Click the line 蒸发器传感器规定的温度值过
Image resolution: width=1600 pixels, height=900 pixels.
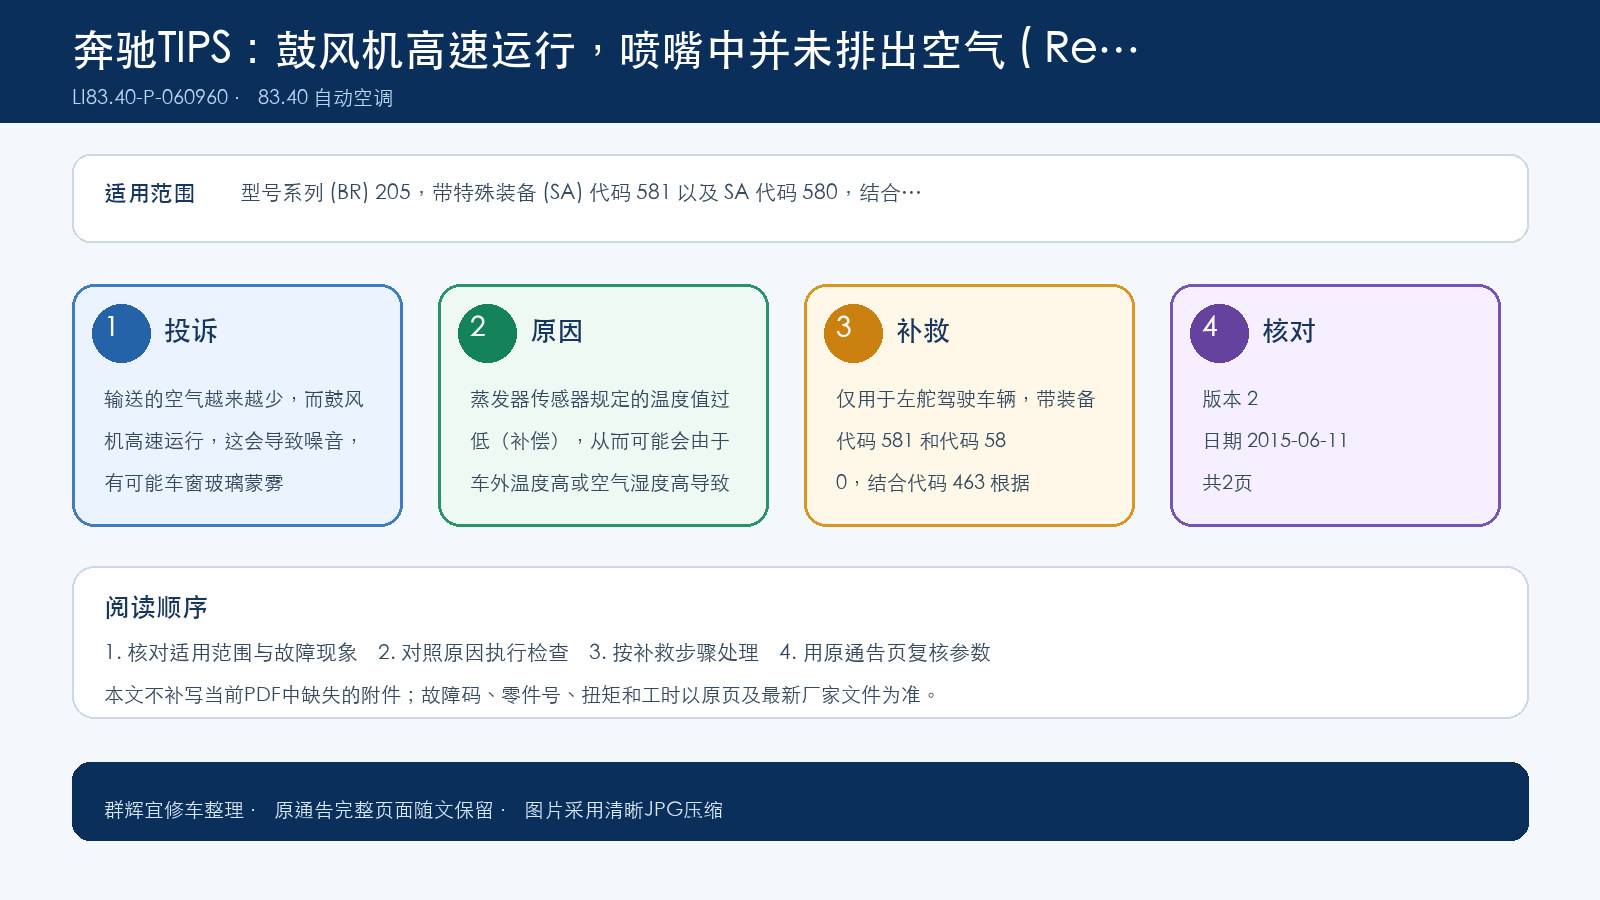coord(600,399)
